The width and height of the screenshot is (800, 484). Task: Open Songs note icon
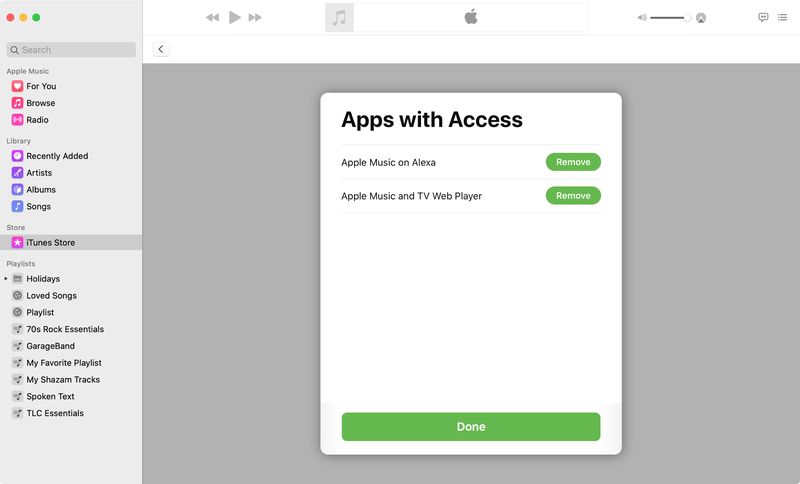[17, 207]
